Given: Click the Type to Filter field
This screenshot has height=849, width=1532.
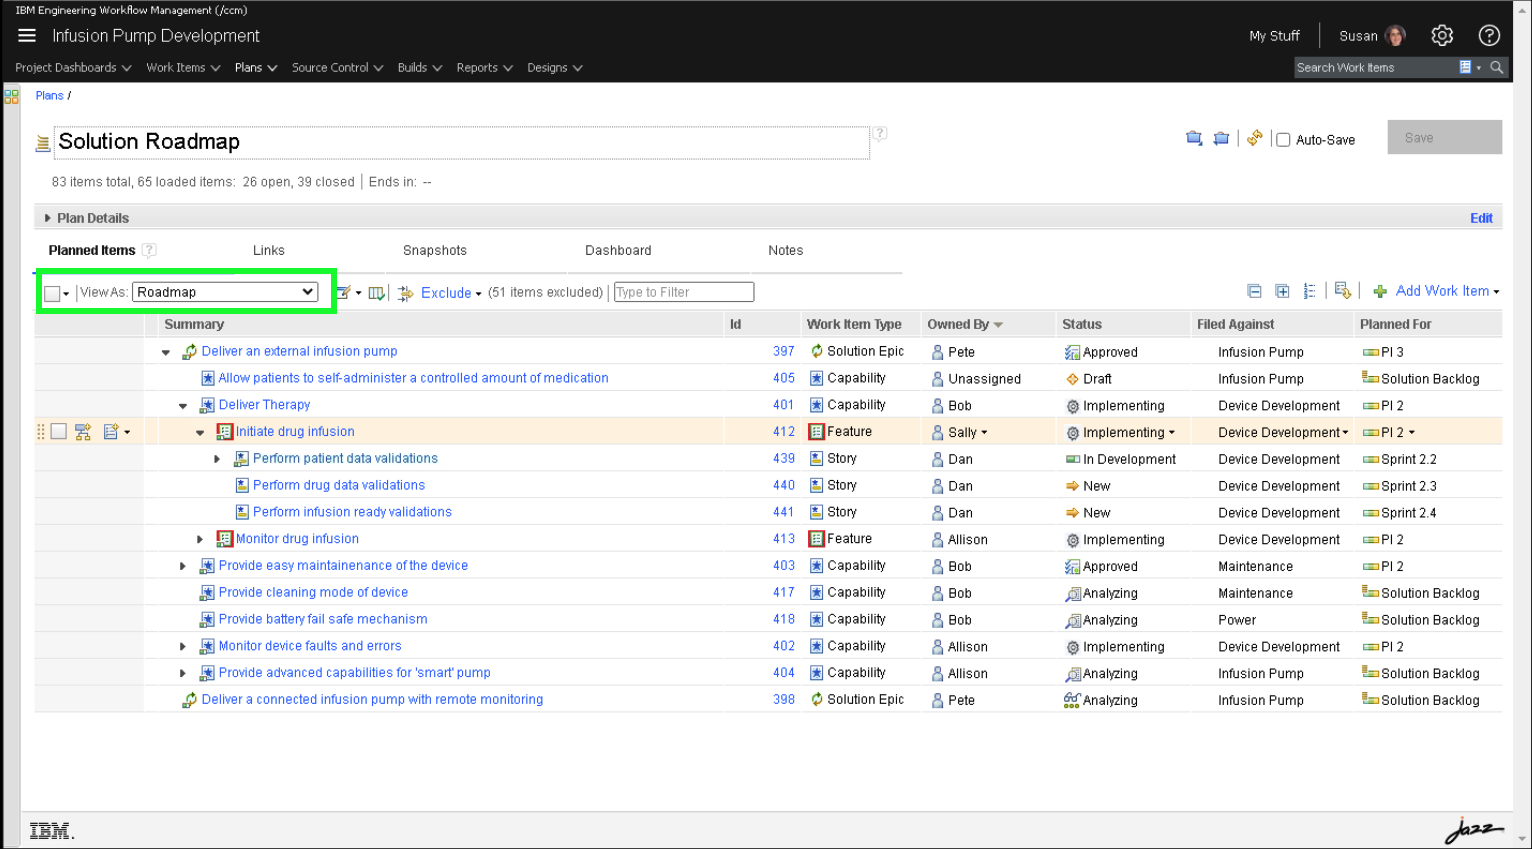Looking at the screenshot, I should [683, 292].
